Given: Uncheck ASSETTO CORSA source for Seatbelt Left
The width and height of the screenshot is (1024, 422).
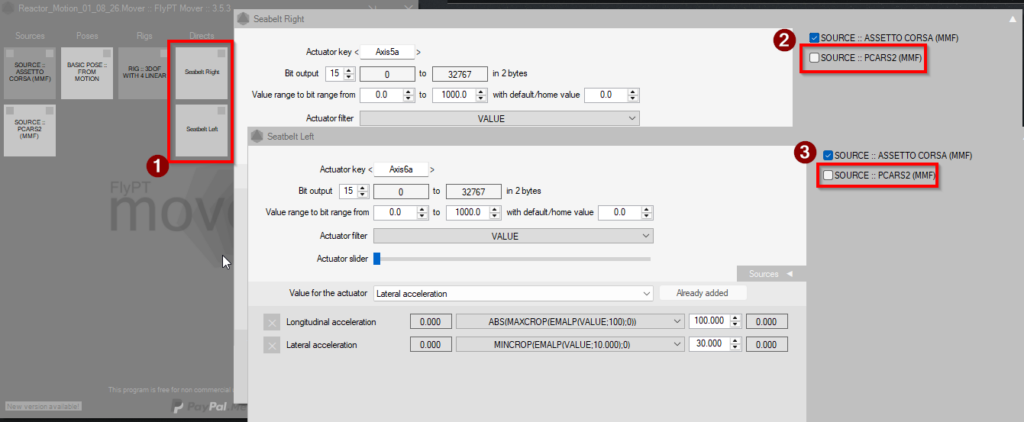Looking at the screenshot, I should pyautogui.click(x=827, y=155).
